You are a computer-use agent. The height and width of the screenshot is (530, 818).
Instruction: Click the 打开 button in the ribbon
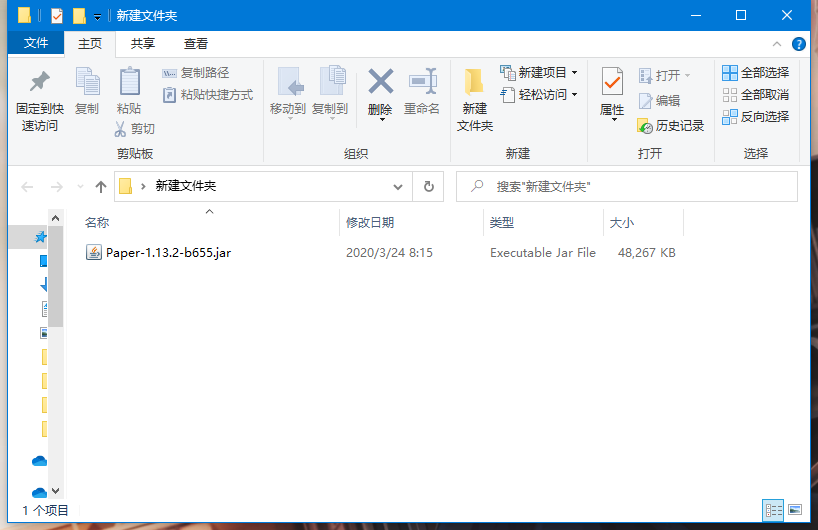(664, 76)
